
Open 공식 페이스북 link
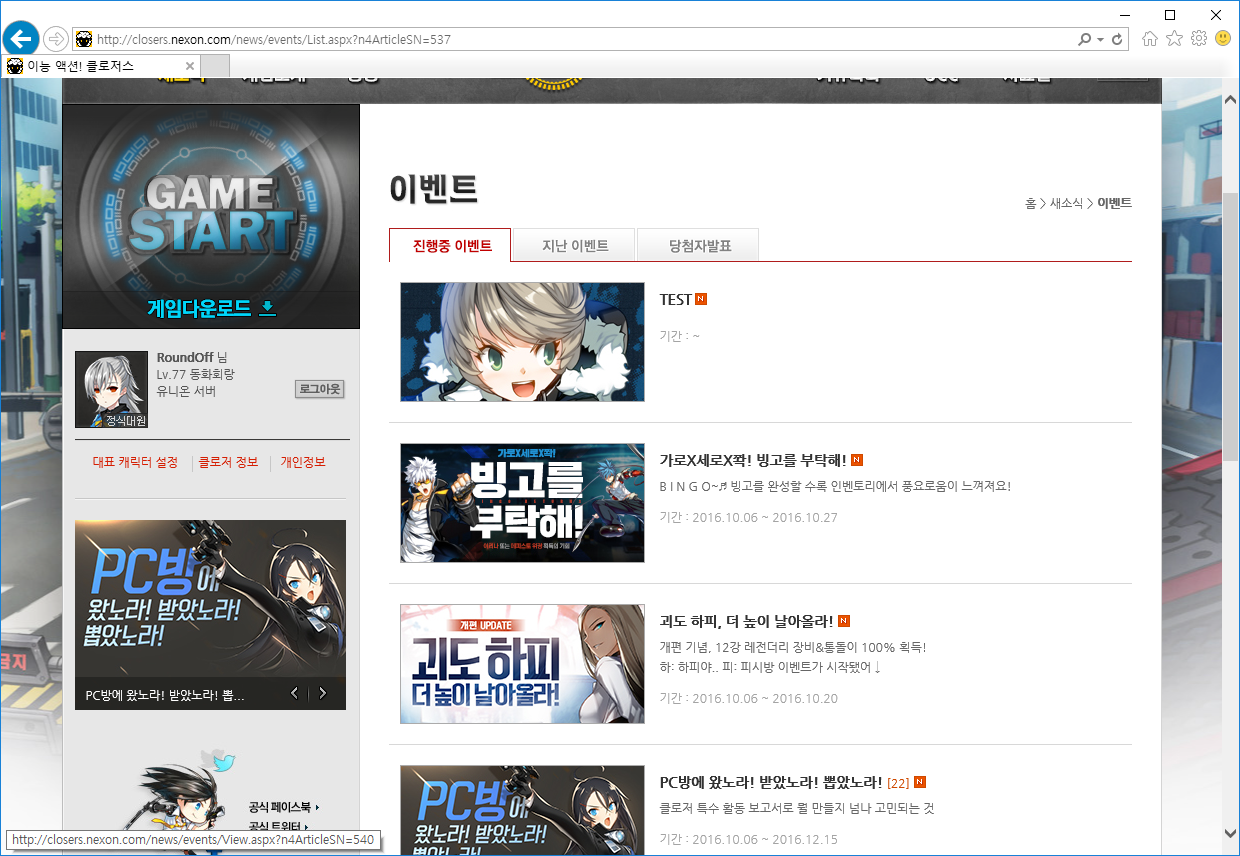(x=284, y=806)
